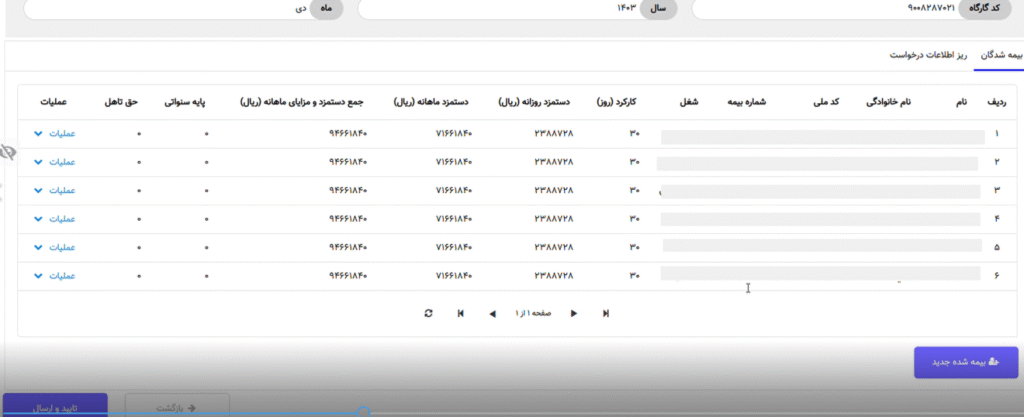Click the ردیف column header
Image resolution: width=1024 pixels, height=417 pixels.
tap(997, 102)
